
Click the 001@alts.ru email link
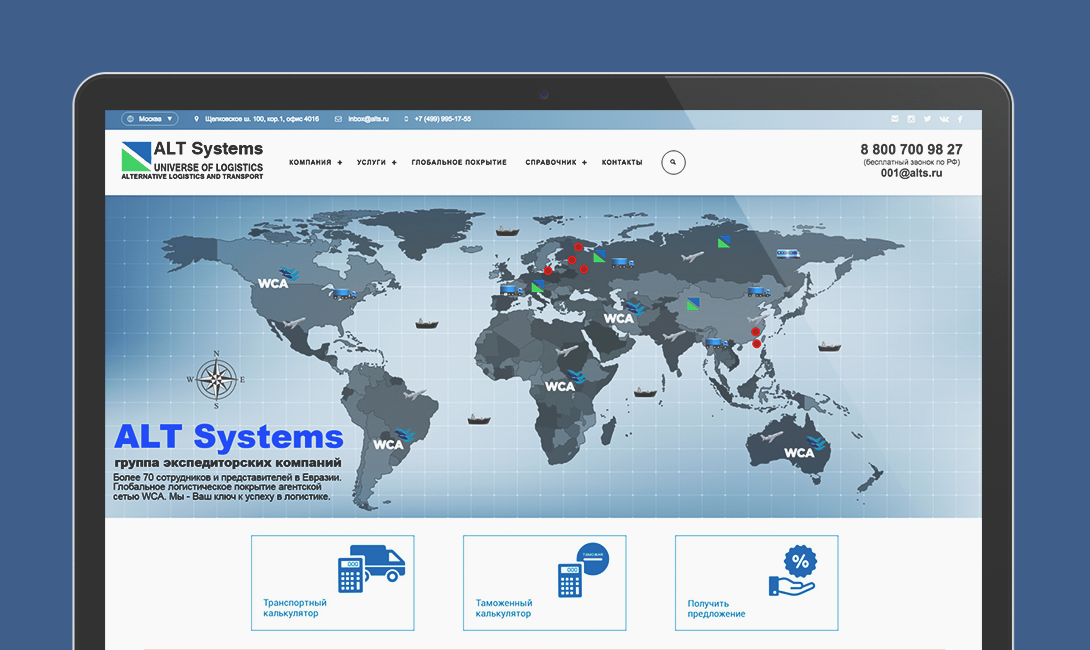911,173
